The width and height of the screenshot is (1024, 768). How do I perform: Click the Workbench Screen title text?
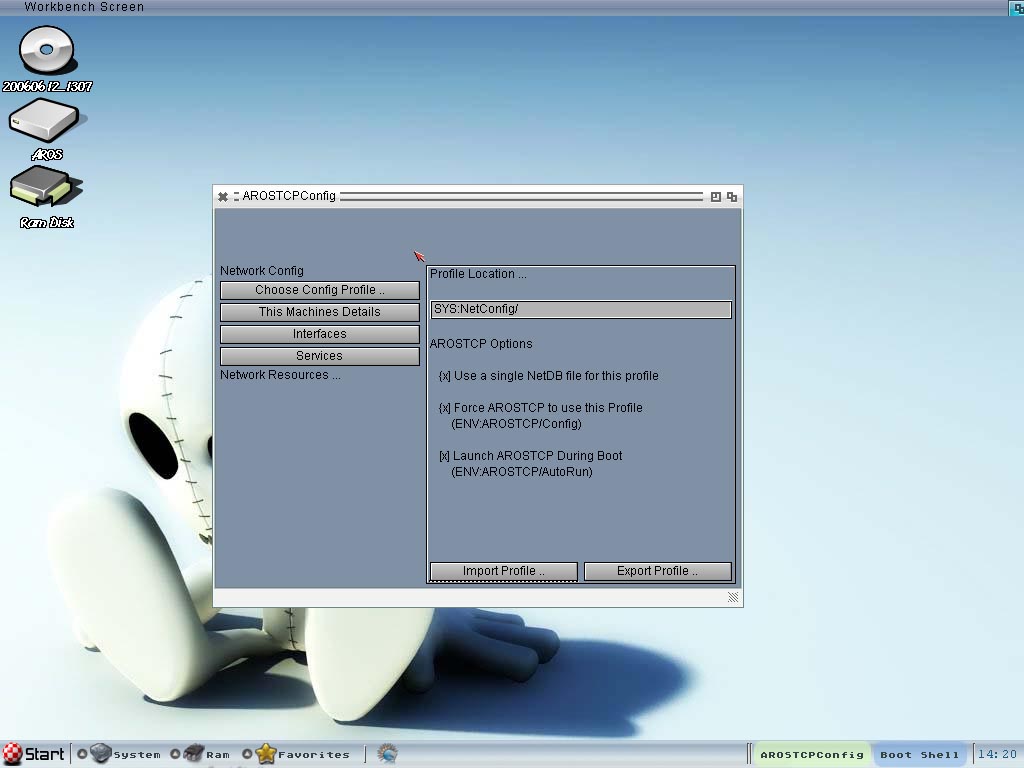(x=84, y=7)
